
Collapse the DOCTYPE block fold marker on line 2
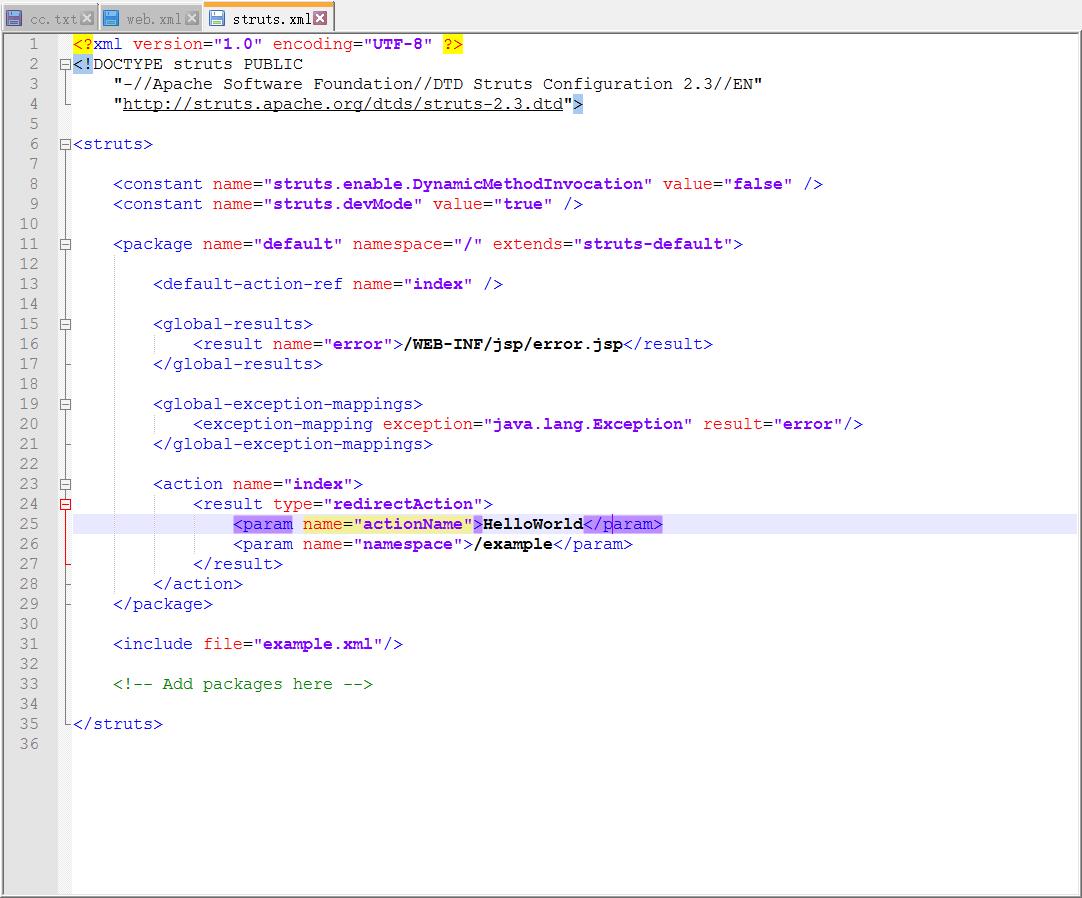[x=66, y=65]
